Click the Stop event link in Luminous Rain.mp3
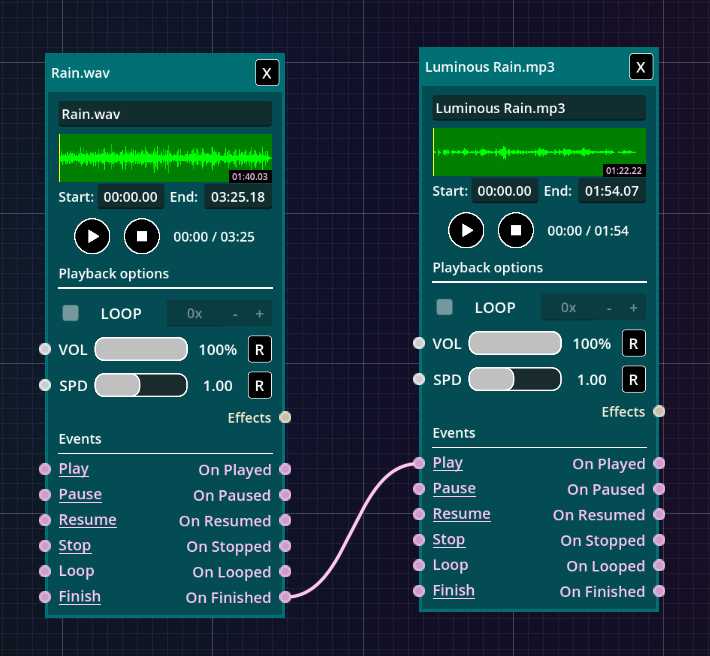The width and height of the screenshot is (710, 656). (x=448, y=539)
